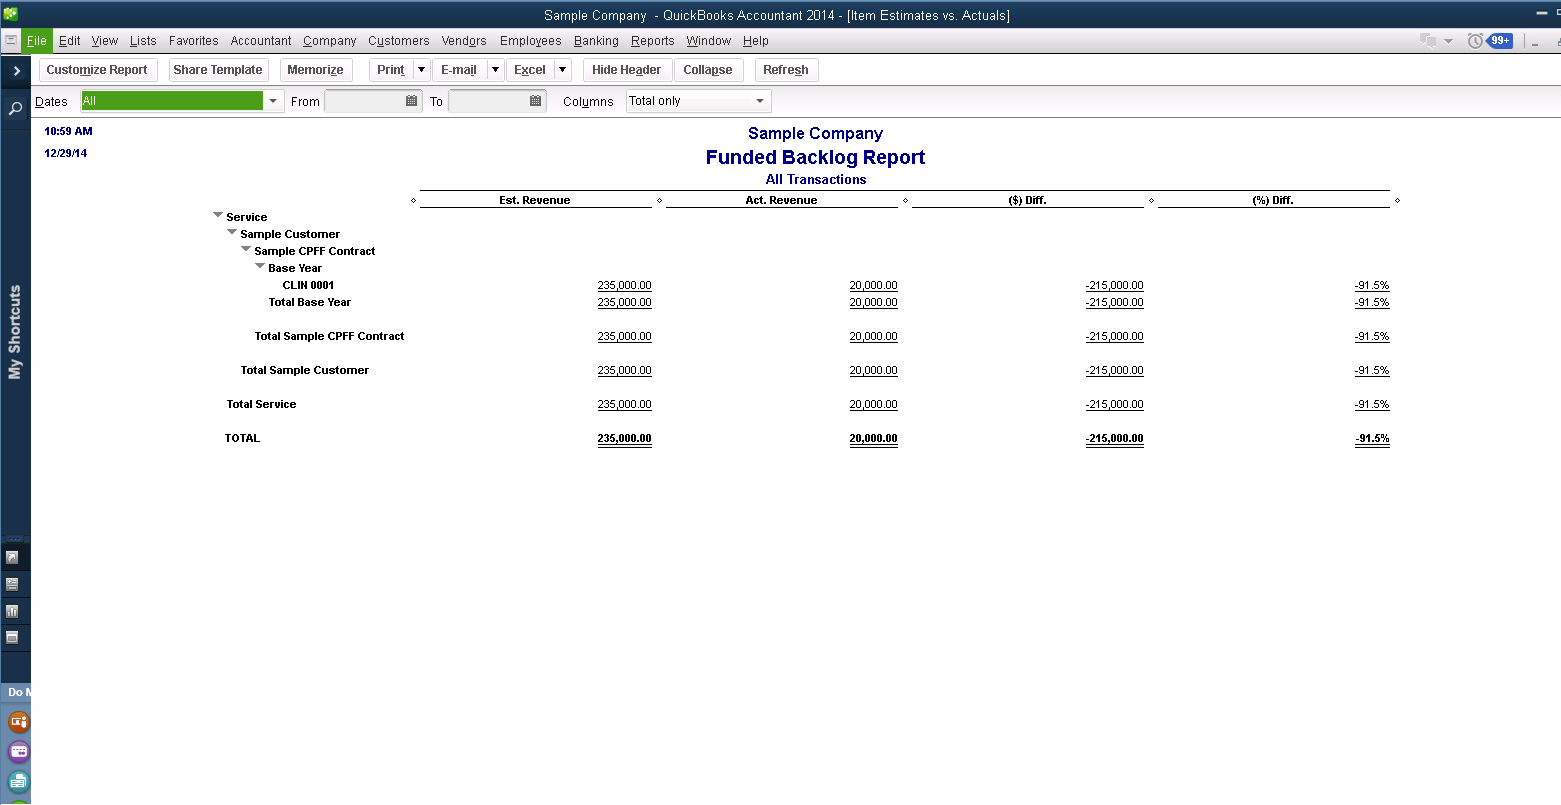Open the File menu
1561x805 pixels.
click(37, 41)
